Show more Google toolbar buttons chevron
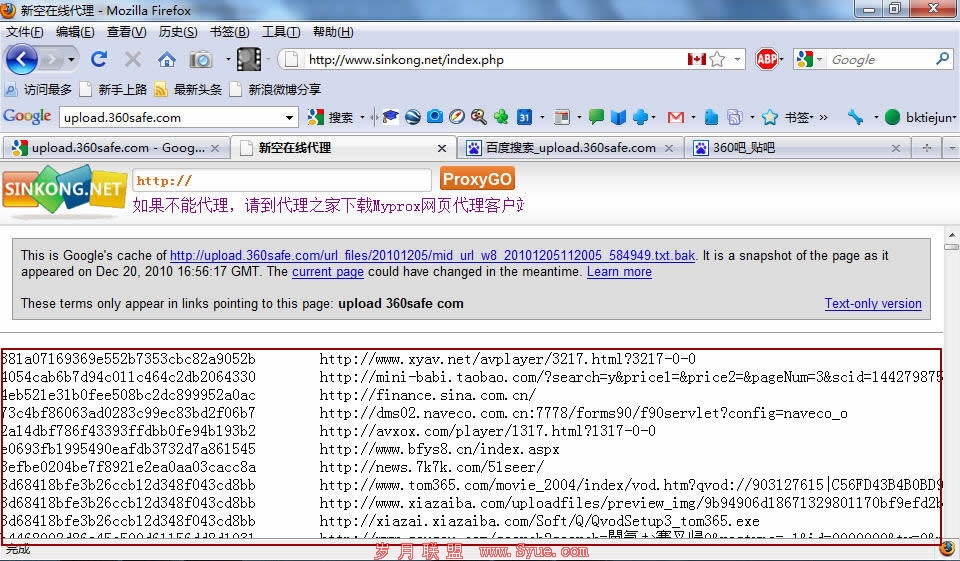 pos(823,116)
